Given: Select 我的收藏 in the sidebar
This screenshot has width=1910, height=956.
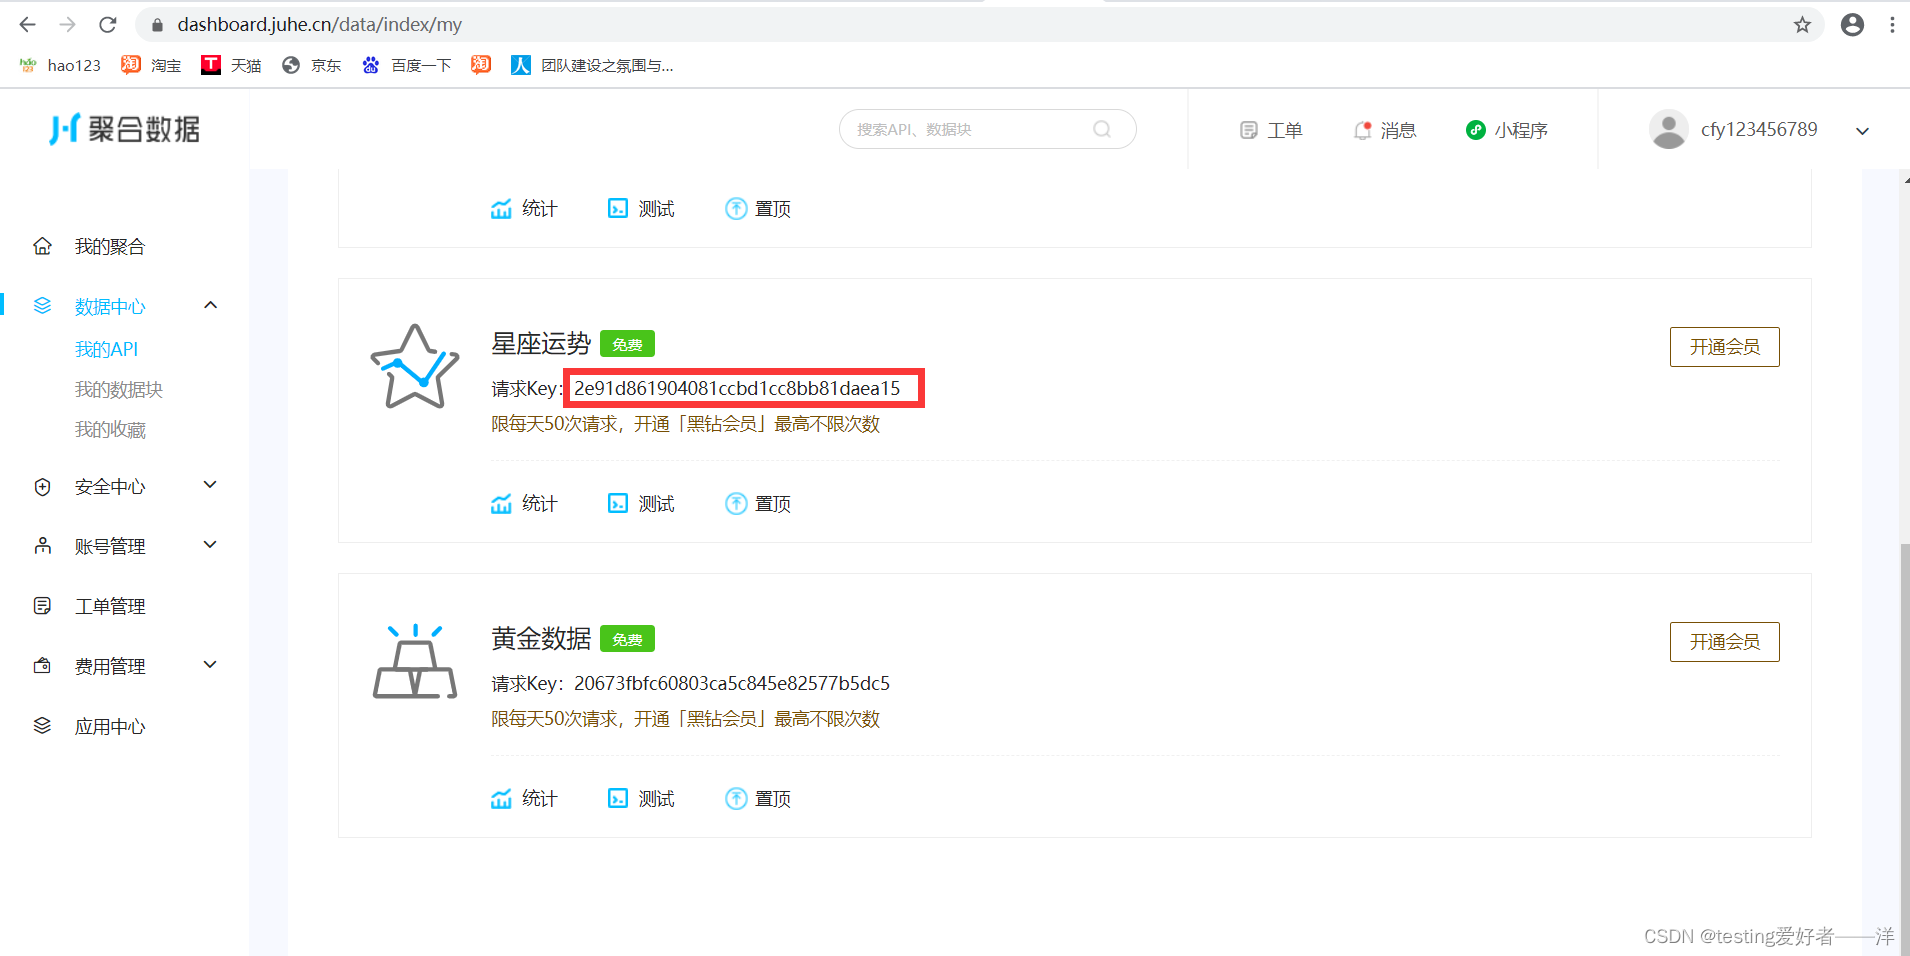Looking at the screenshot, I should (111, 429).
